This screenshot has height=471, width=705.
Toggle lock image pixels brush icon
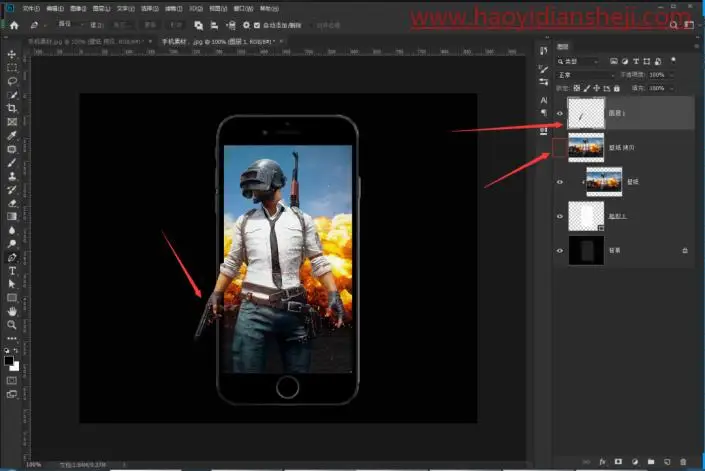pyautogui.click(x=587, y=88)
